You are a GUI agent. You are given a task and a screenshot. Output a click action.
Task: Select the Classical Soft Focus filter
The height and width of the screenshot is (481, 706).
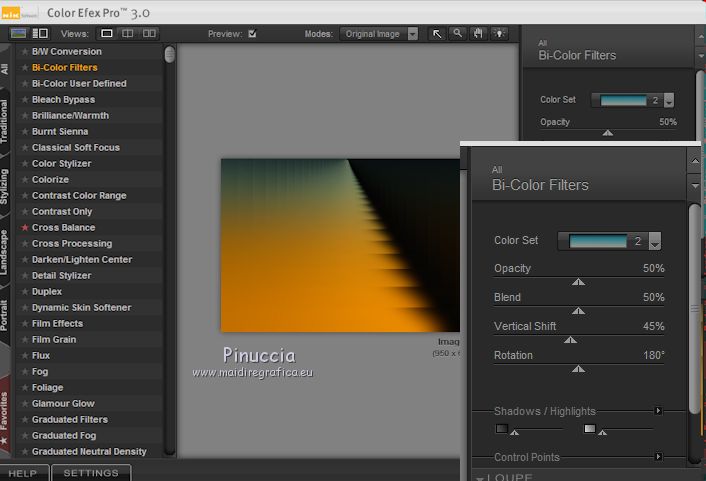click(x=76, y=148)
